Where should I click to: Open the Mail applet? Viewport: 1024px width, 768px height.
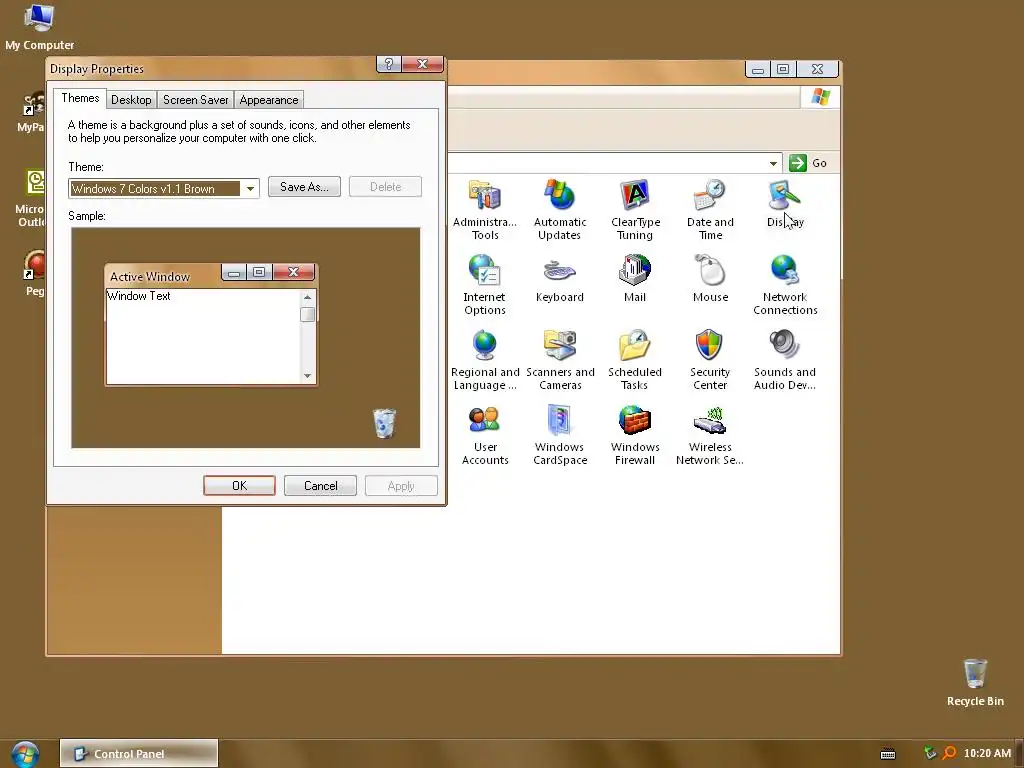point(635,278)
